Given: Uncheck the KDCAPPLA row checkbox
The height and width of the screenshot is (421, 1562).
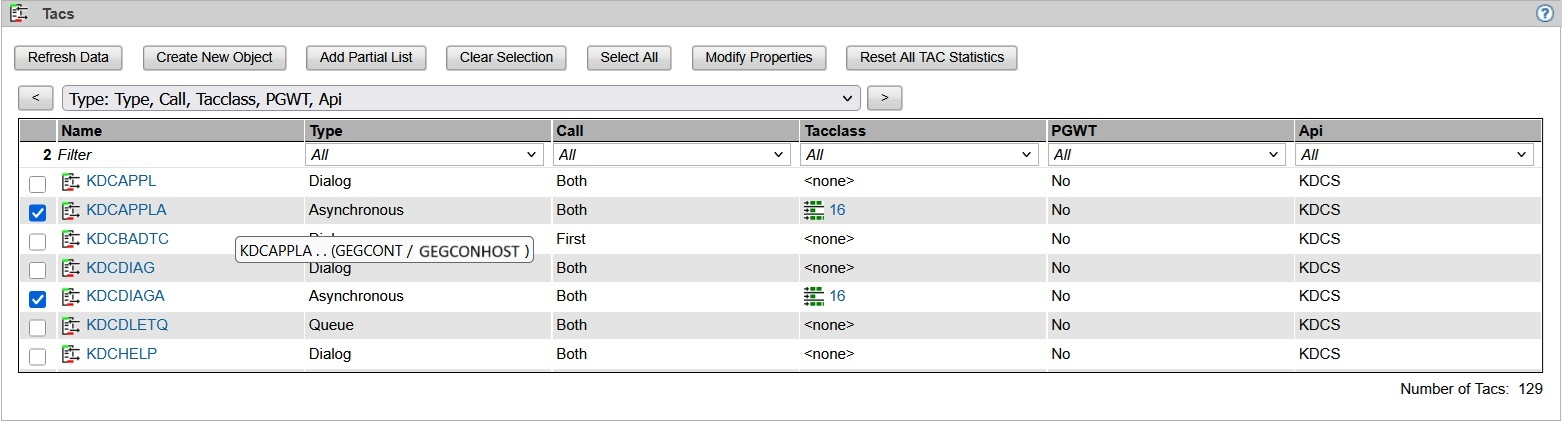Looking at the screenshot, I should [x=38, y=212].
